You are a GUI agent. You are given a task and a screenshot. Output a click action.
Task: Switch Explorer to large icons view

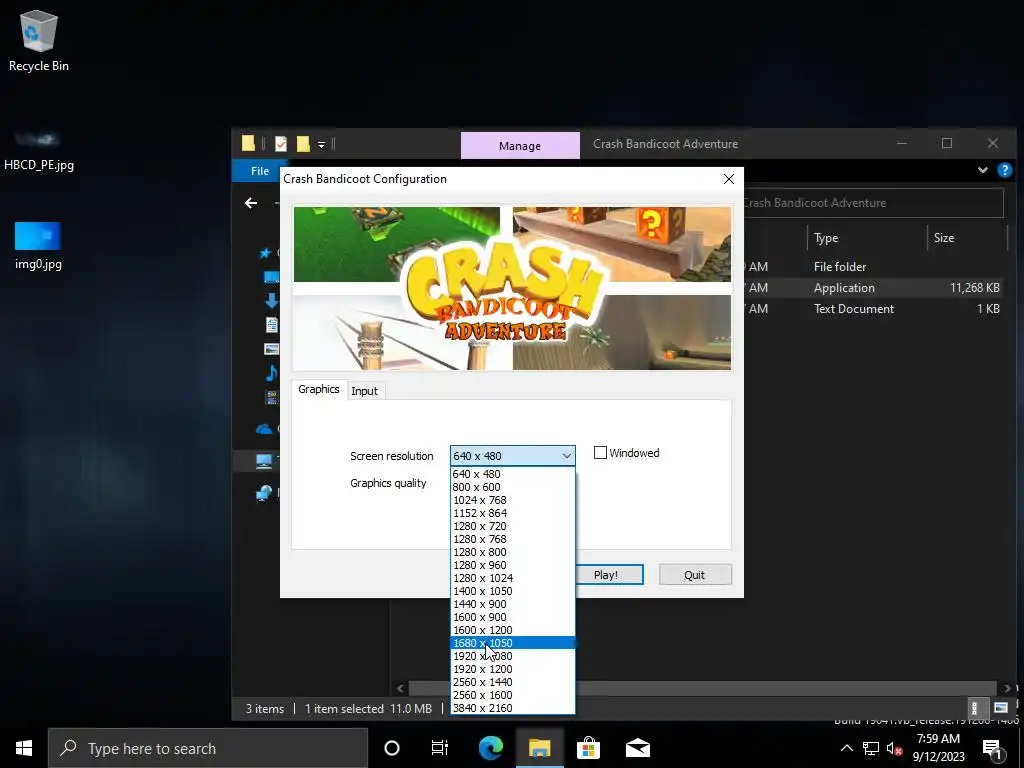[x=1000, y=708]
